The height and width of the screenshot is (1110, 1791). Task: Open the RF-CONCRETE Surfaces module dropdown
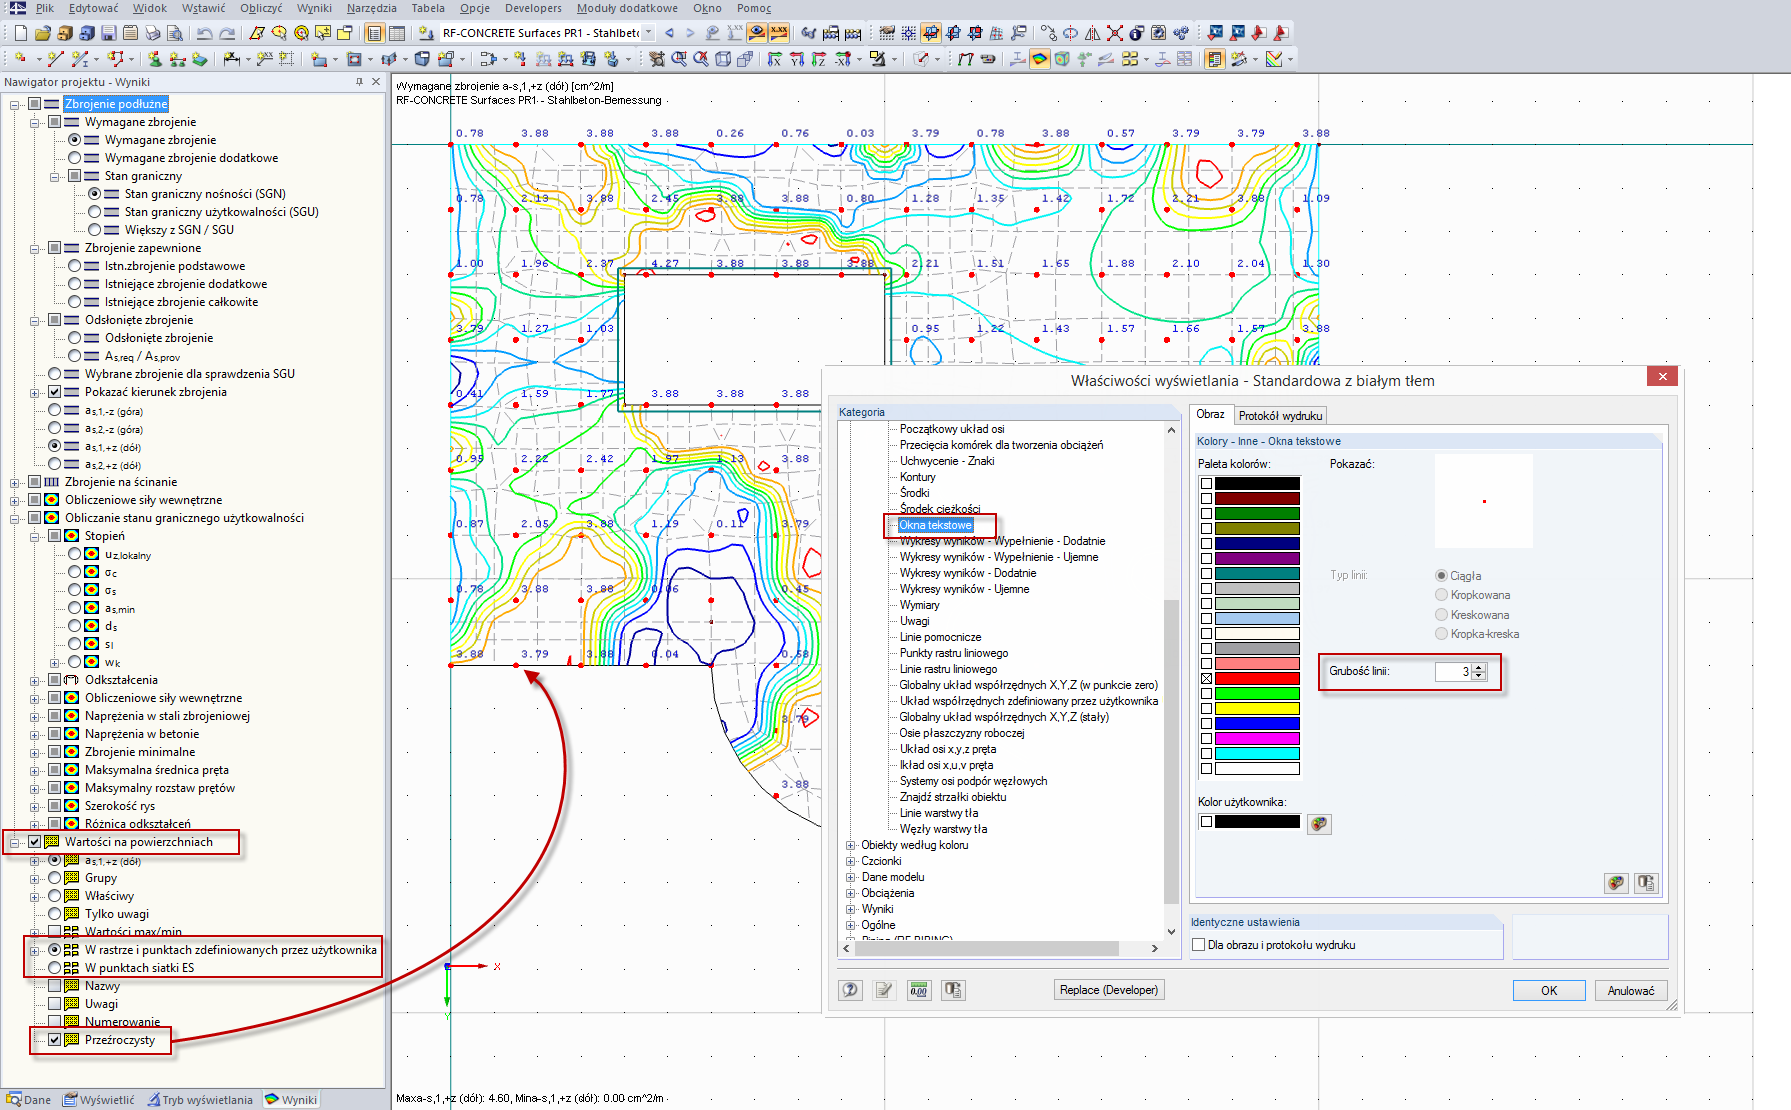(649, 33)
